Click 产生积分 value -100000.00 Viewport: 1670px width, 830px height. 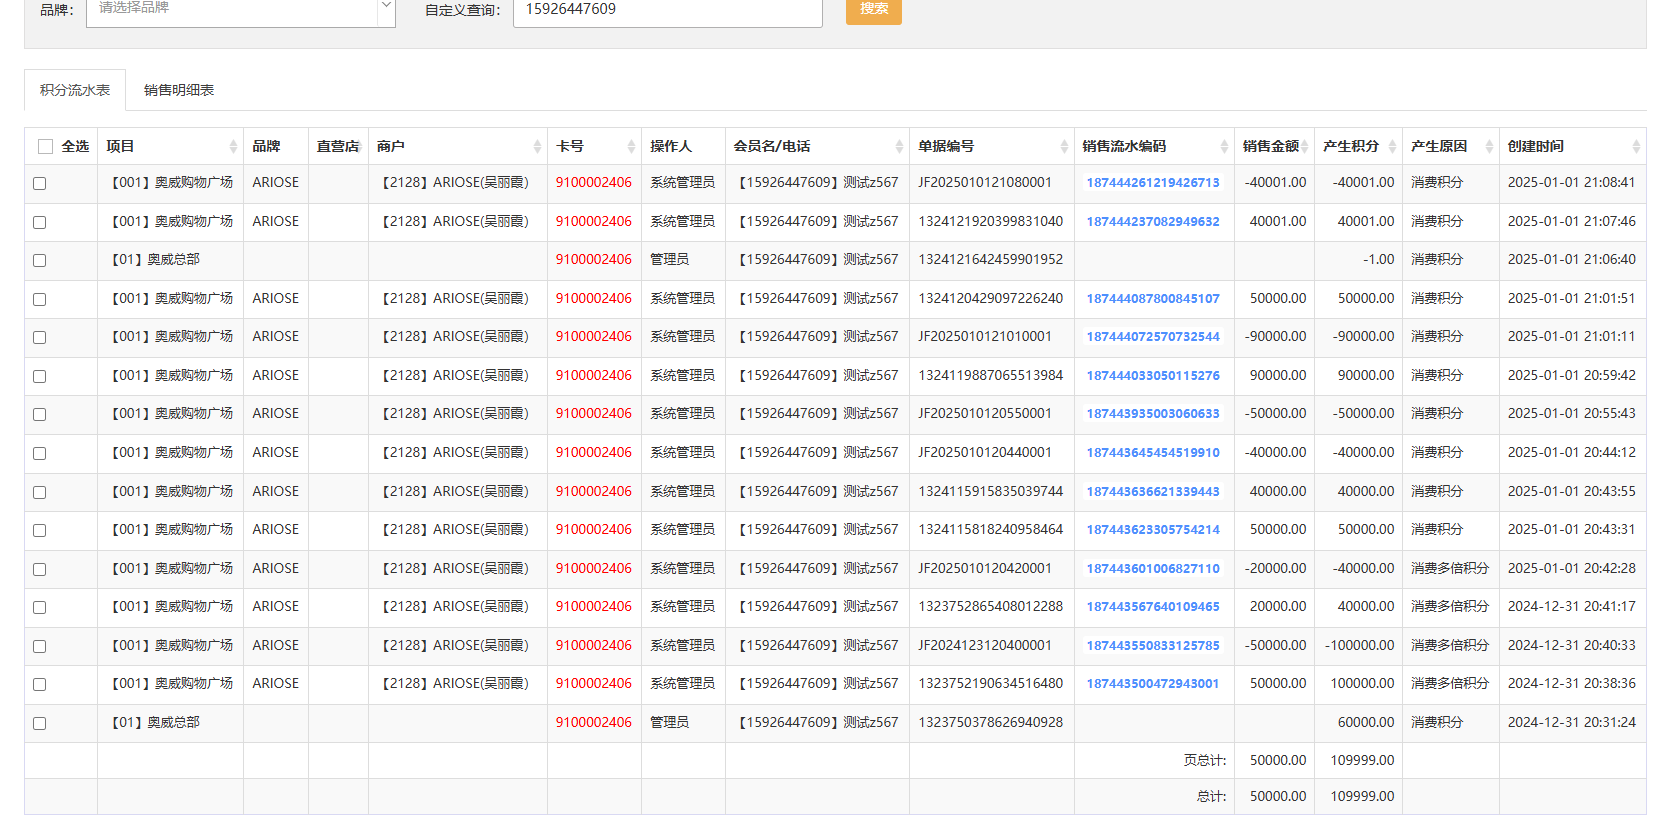point(1360,645)
